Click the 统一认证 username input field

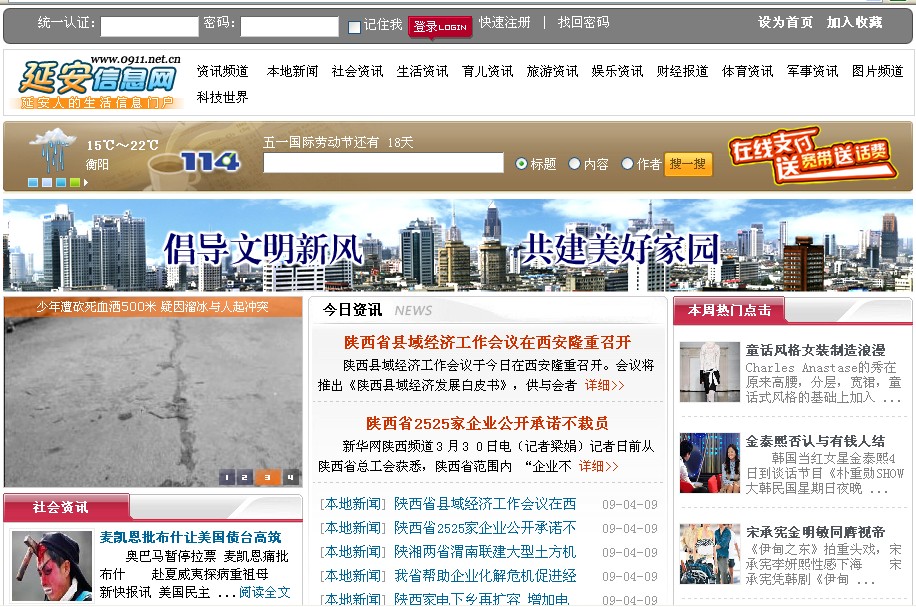coord(150,26)
